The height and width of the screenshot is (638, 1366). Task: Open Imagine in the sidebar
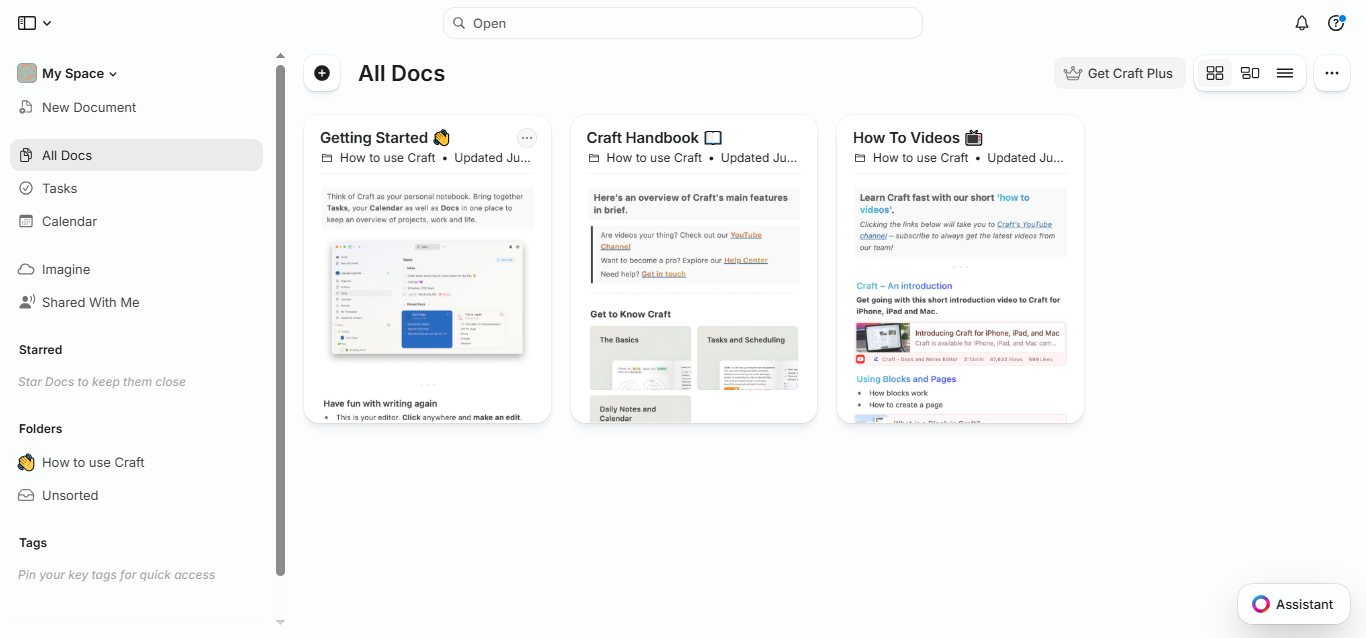tap(137, 269)
